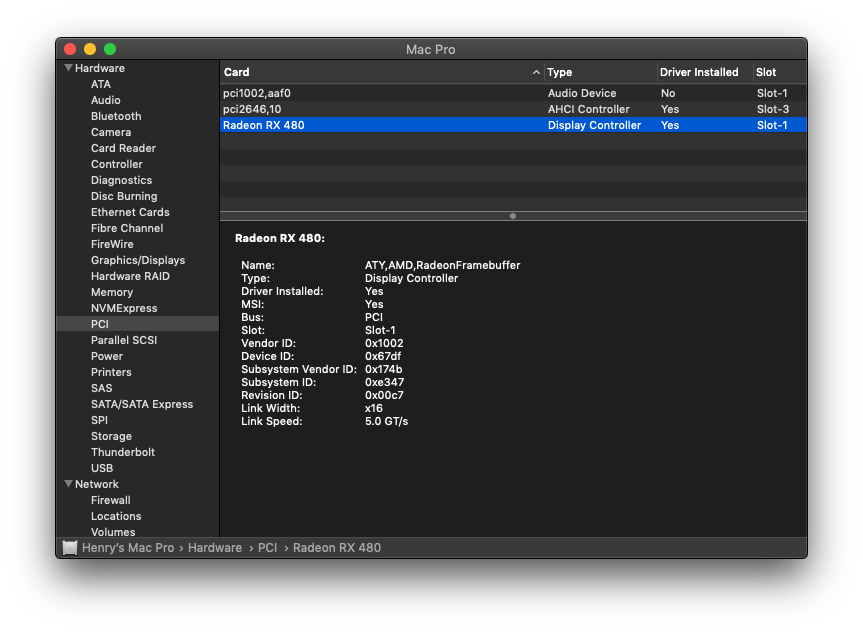Click Hardware in the path bar
Screen dimensions: 863x632
tap(215, 548)
